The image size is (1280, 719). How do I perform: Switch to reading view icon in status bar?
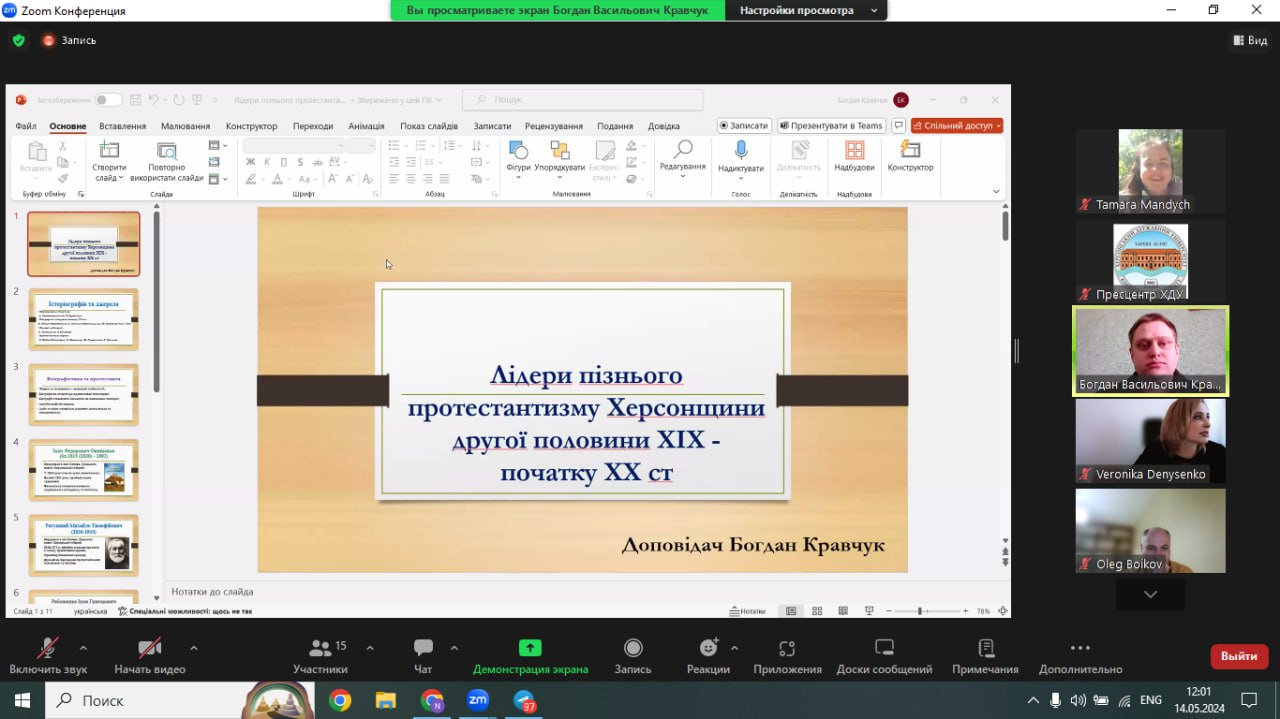(842, 611)
